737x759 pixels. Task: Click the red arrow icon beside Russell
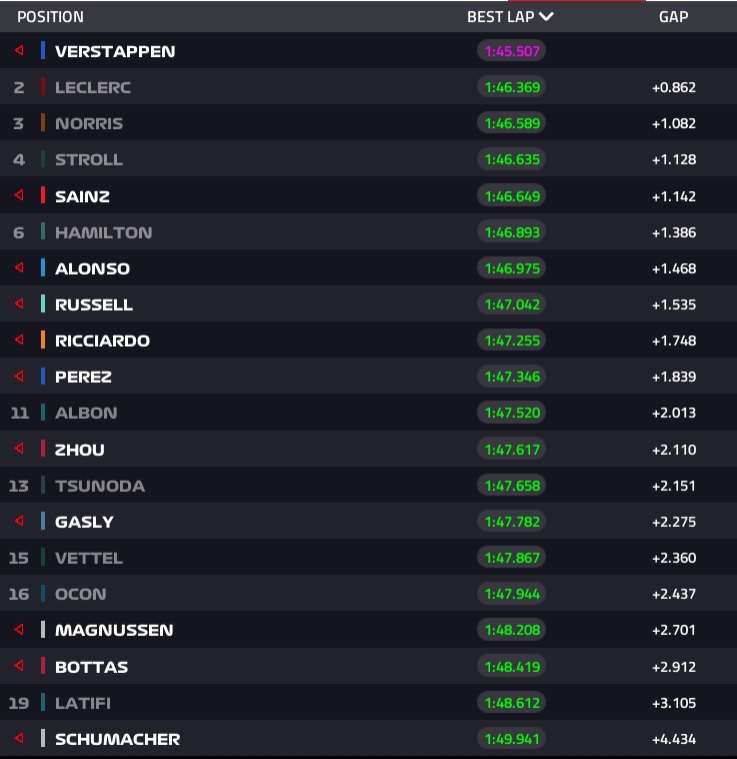19,304
